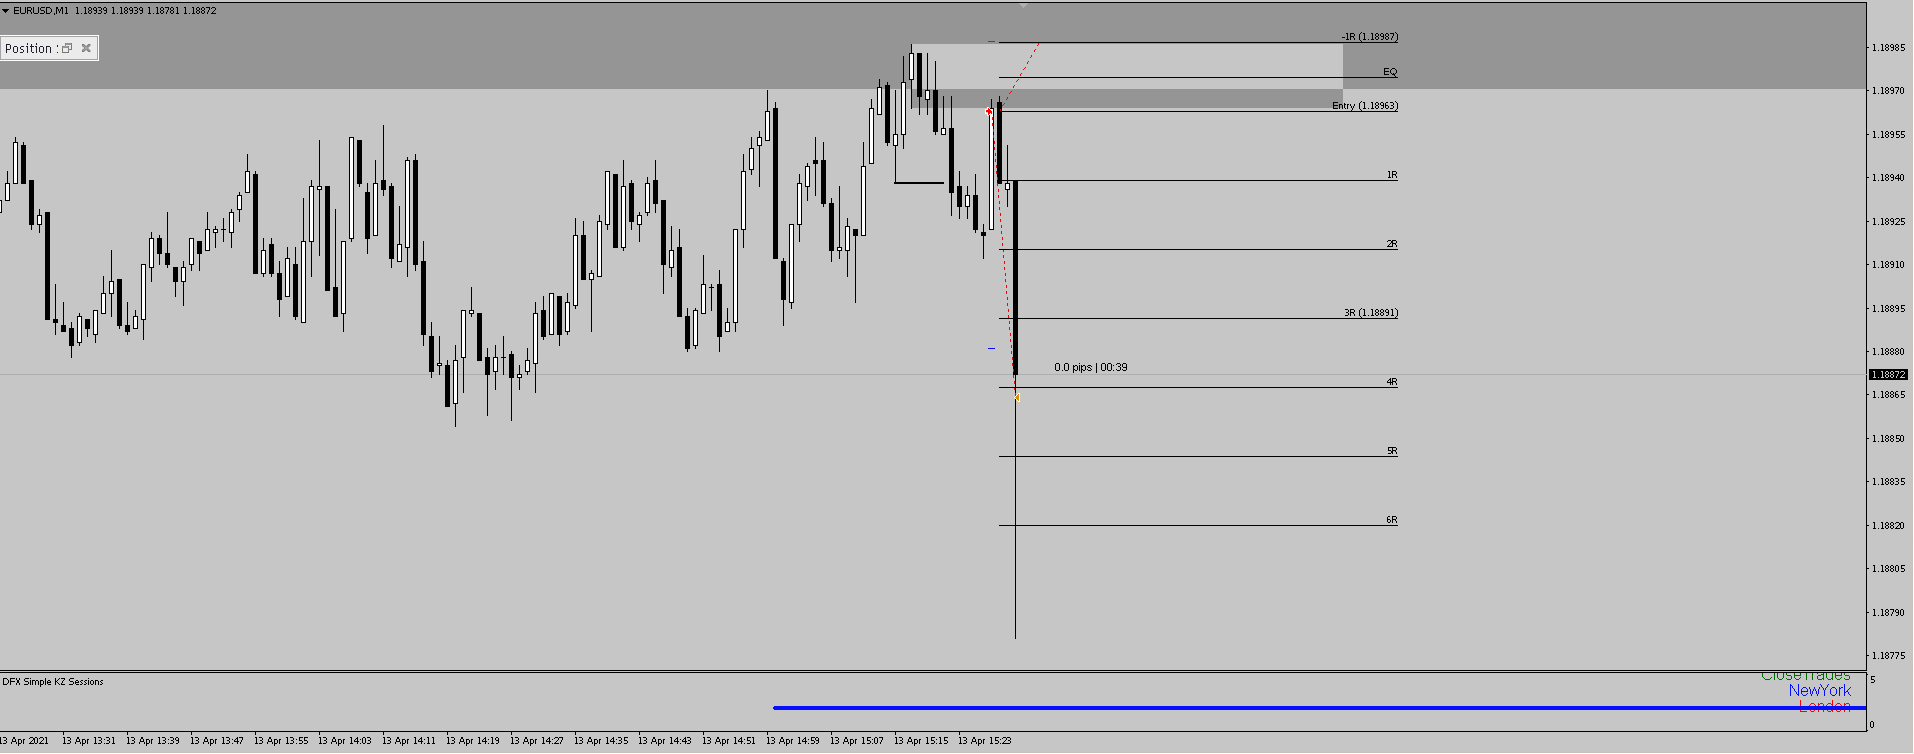Click the orange trade exit arrow marker
The image size is (1914, 754).
pyautogui.click(x=1017, y=398)
